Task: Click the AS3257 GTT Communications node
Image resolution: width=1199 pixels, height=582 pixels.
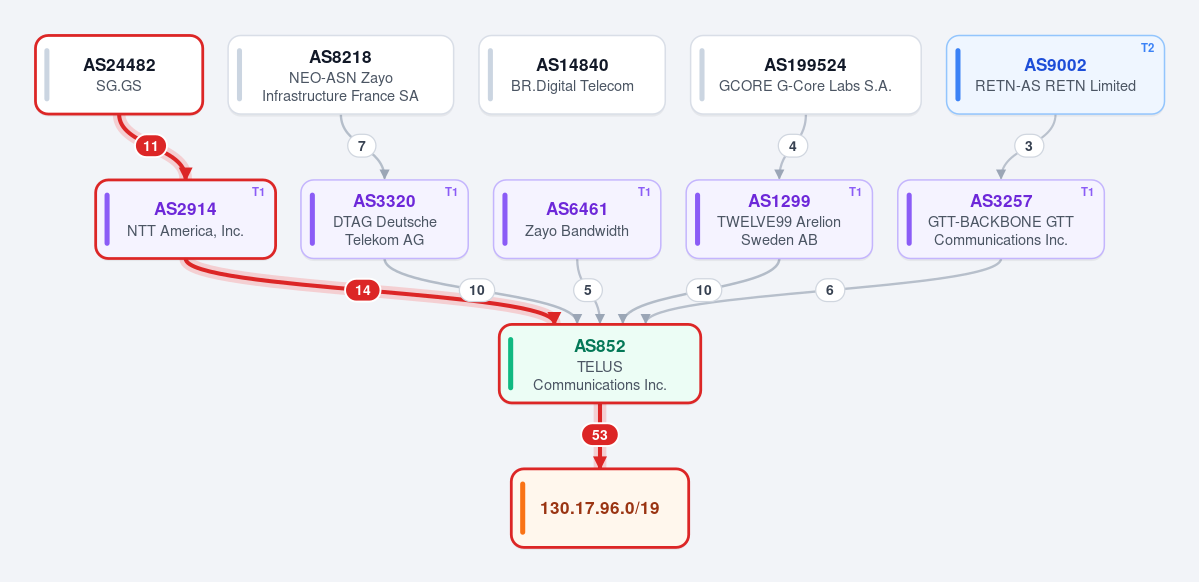Action: pos(1000,219)
